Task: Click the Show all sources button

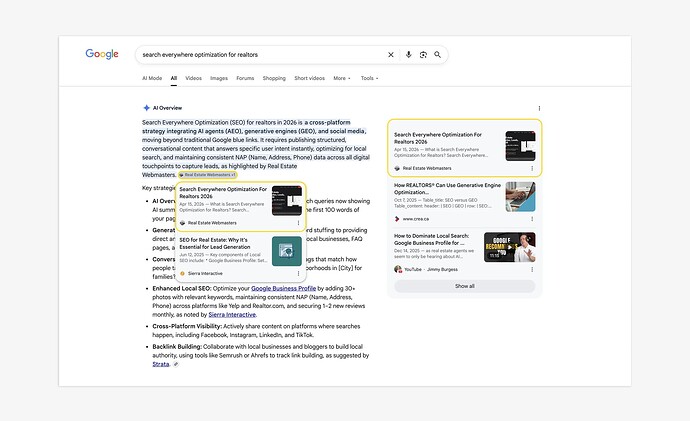Action: pyautogui.click(x=465, y=286)
